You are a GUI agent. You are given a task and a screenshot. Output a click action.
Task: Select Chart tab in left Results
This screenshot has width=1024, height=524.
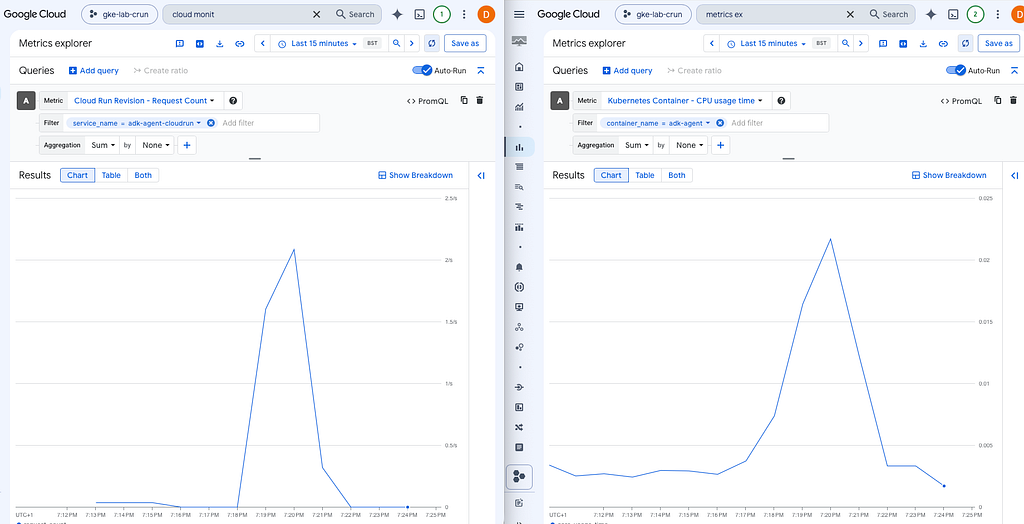click(78, 175)
